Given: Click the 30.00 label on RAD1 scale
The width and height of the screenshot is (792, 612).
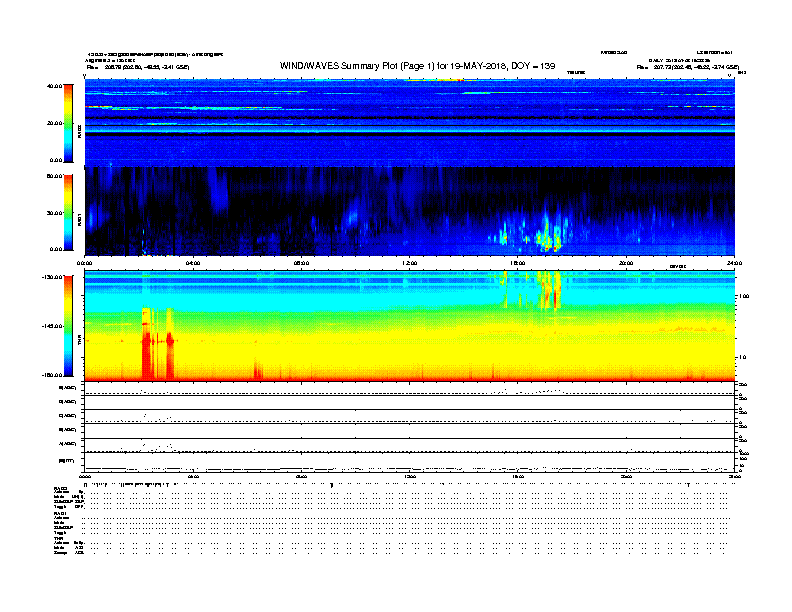Looking at the screenshot, I should point(55,213).
